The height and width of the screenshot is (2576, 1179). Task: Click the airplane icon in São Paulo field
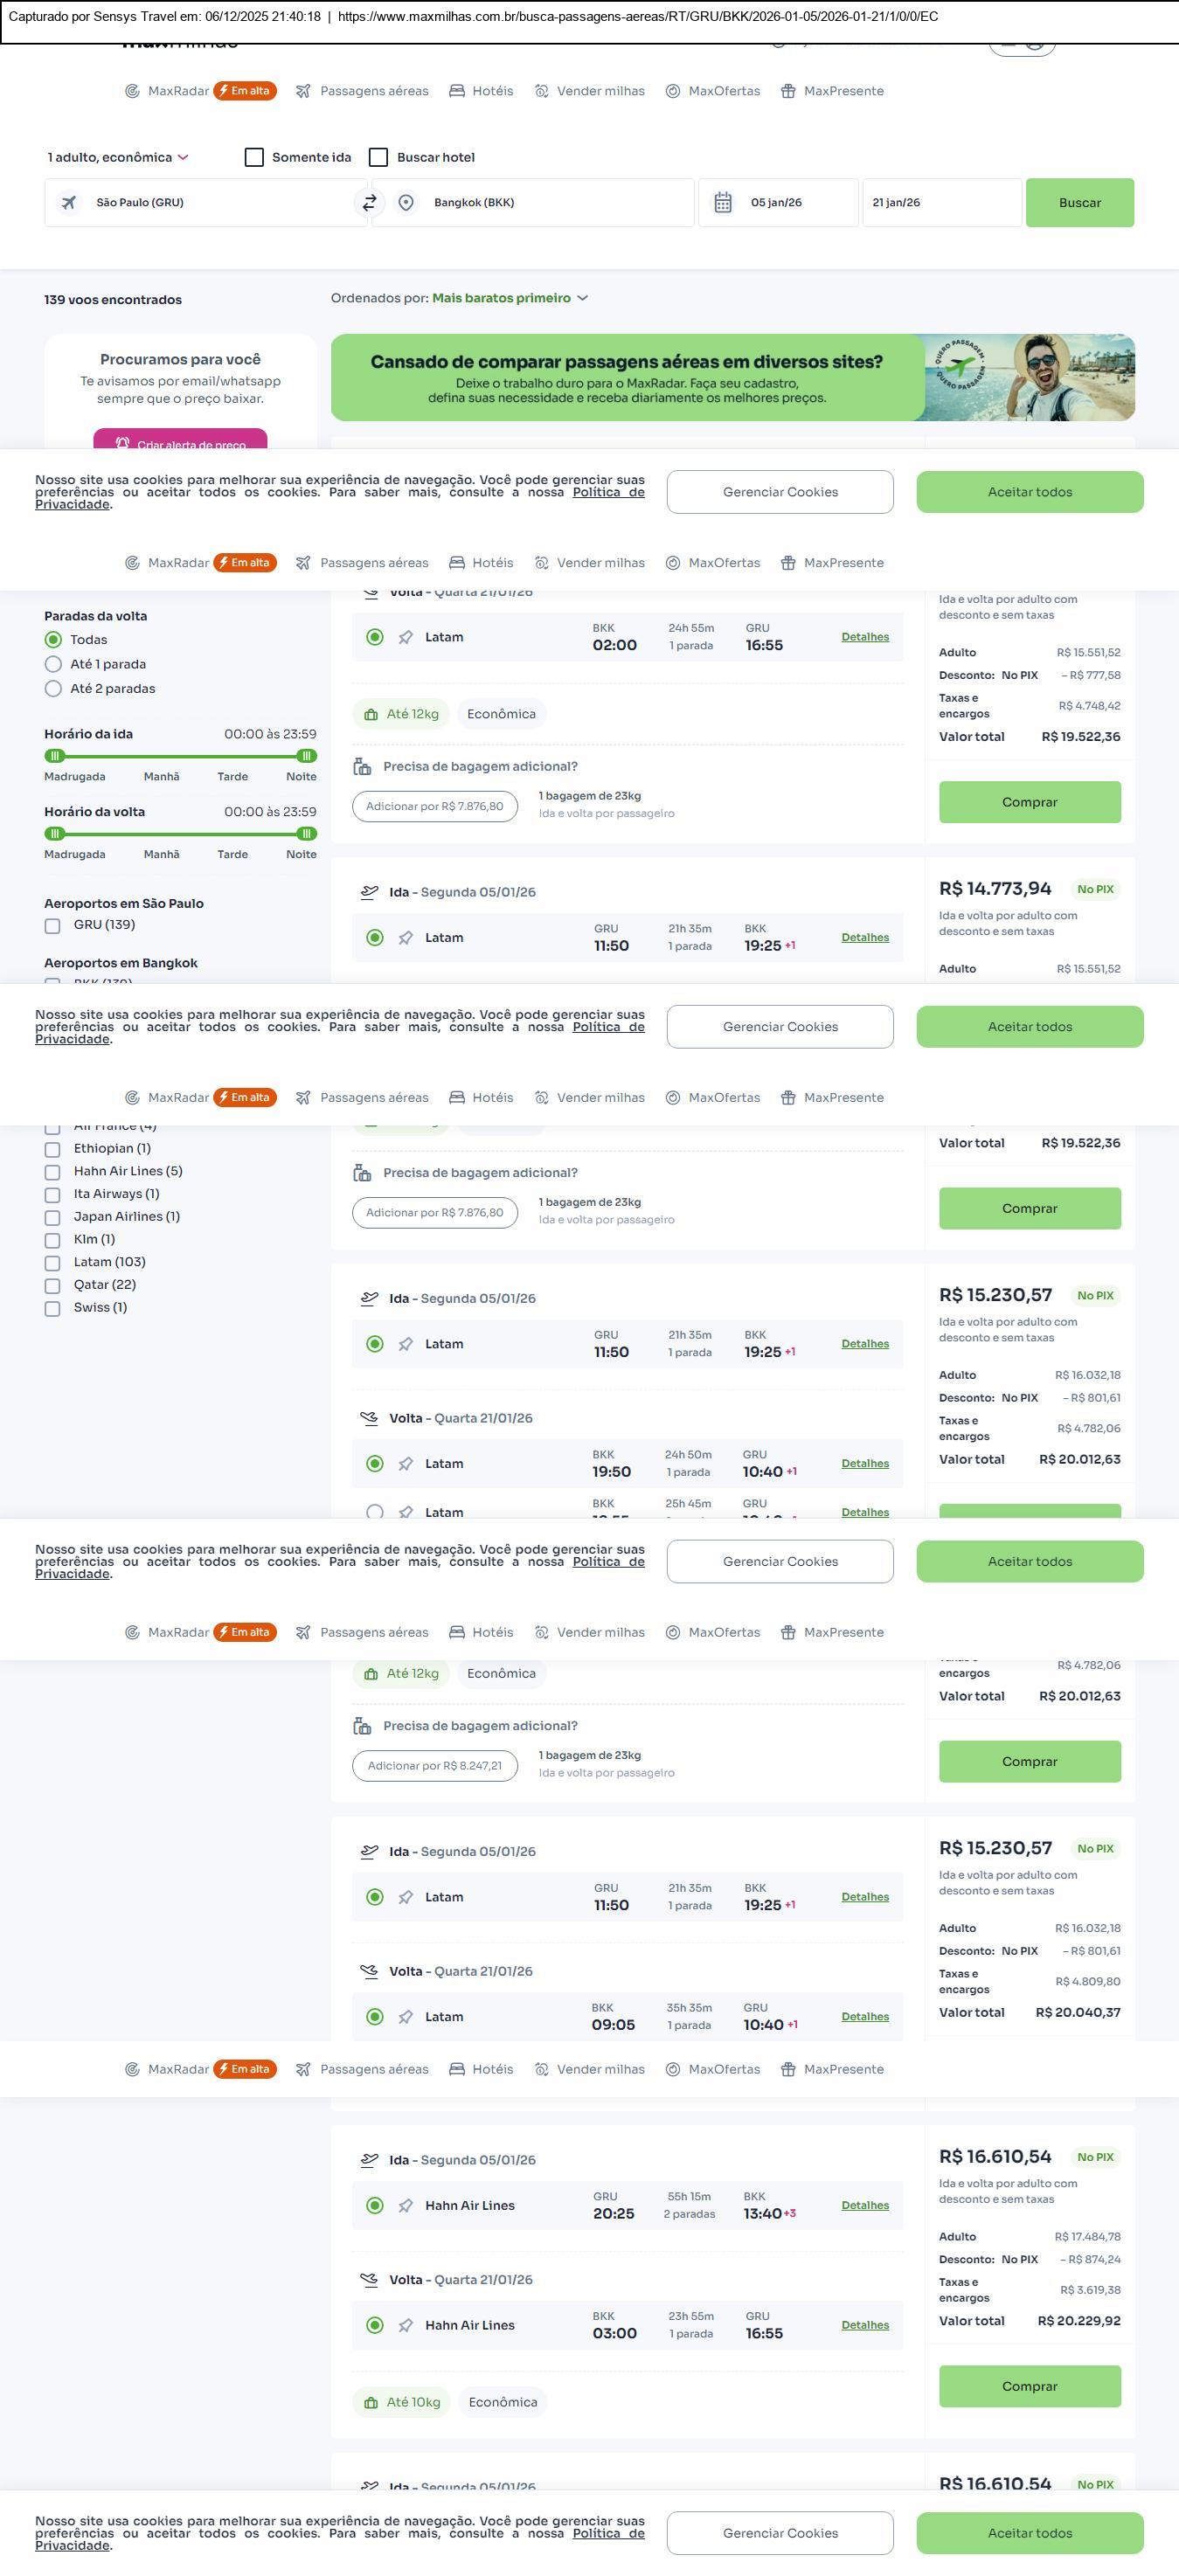click(69, 203)
